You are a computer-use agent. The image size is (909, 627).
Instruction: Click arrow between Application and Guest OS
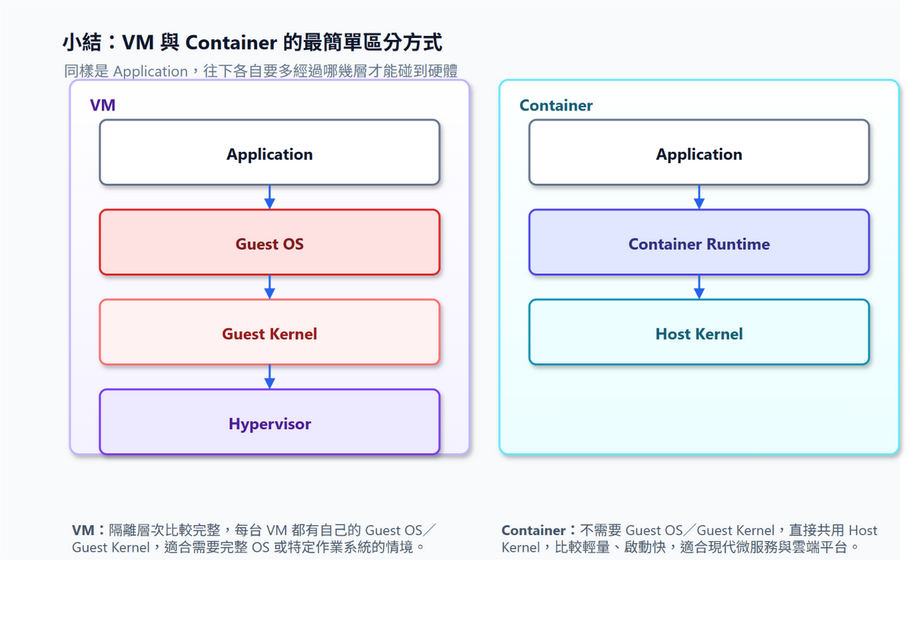pyautogui.click(x=270, y=198)
